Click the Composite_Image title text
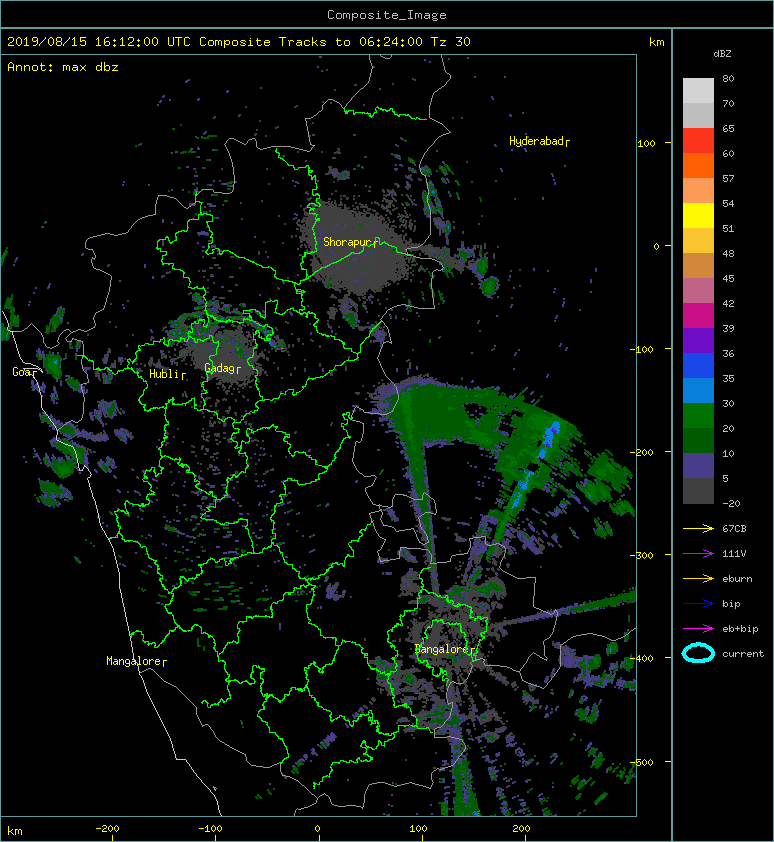This screenshot has height=842, width=774. 387,15
